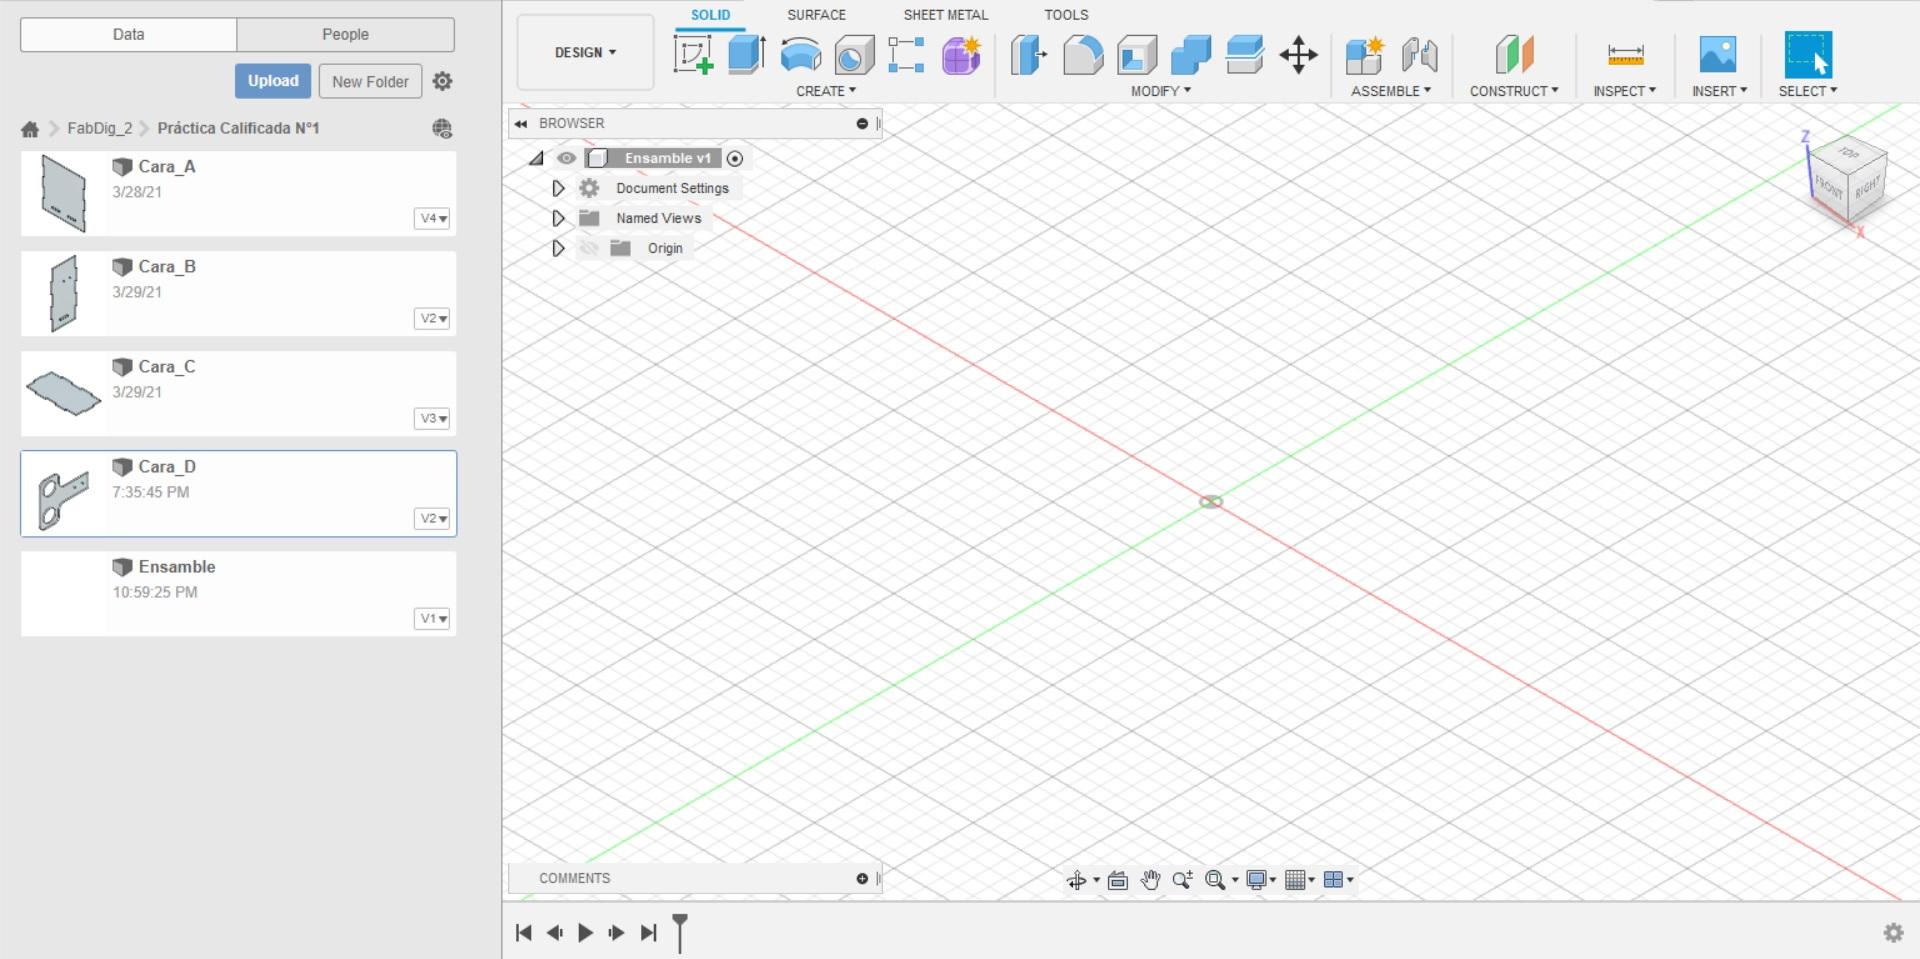Expand the Document Settings node
Image resolution: width=1920 pixels, height=959 pixels.
(558, 188)
